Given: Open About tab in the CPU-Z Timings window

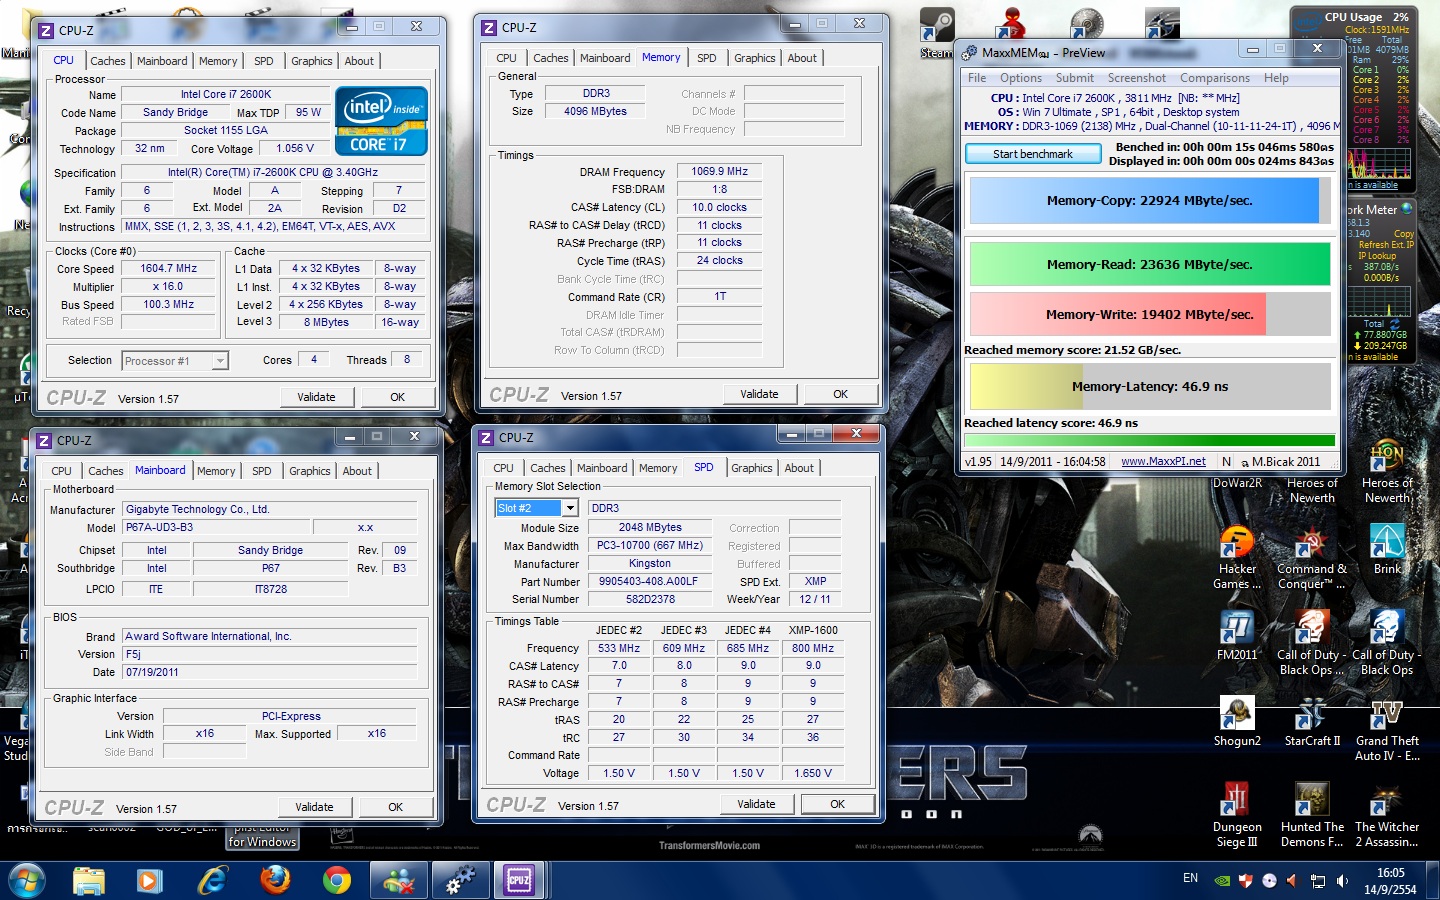Looking at the screenshot, I should 802,58.
